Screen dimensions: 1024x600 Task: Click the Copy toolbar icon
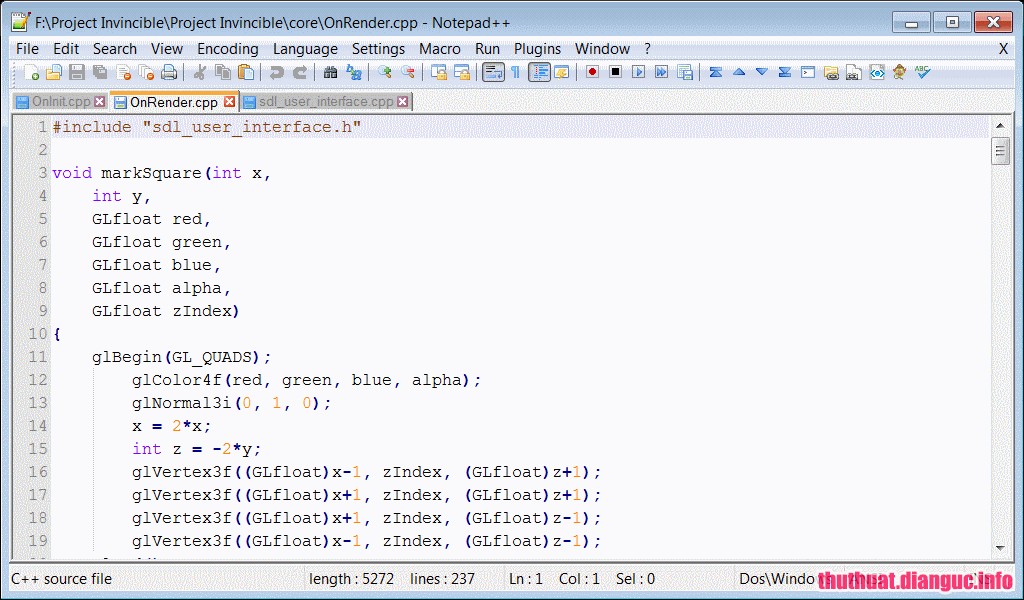click(x=223, y=72)
